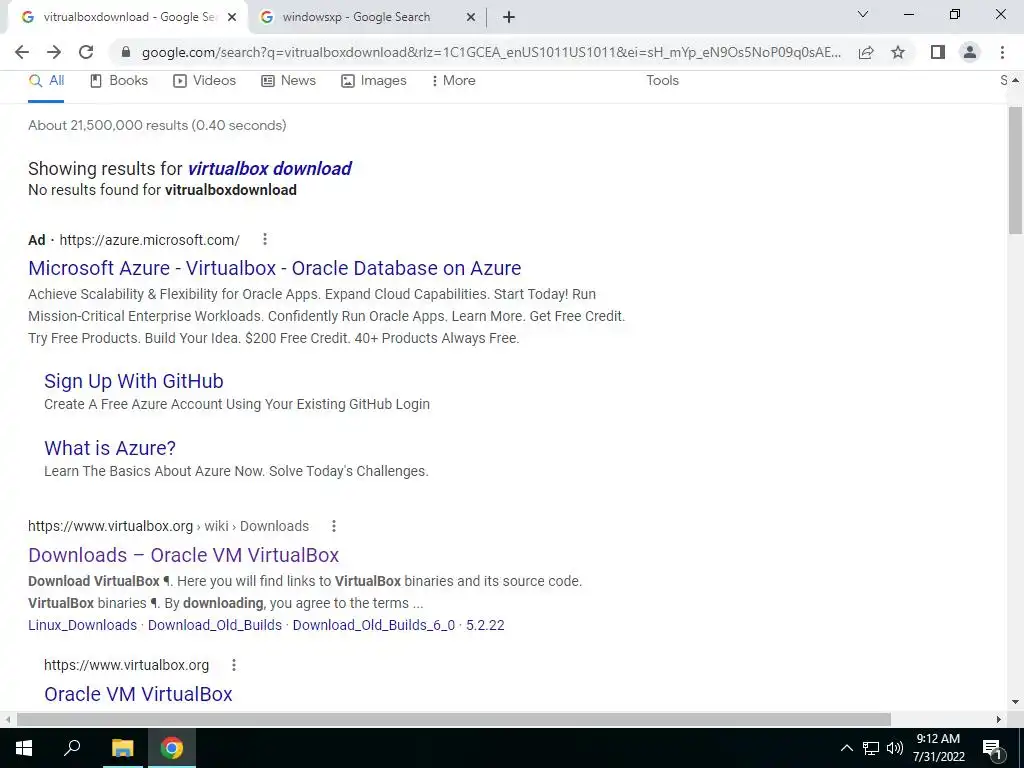Click the address bar URL field
The width and height of the screenshot is (1024, 768).
tap(491, 52)
